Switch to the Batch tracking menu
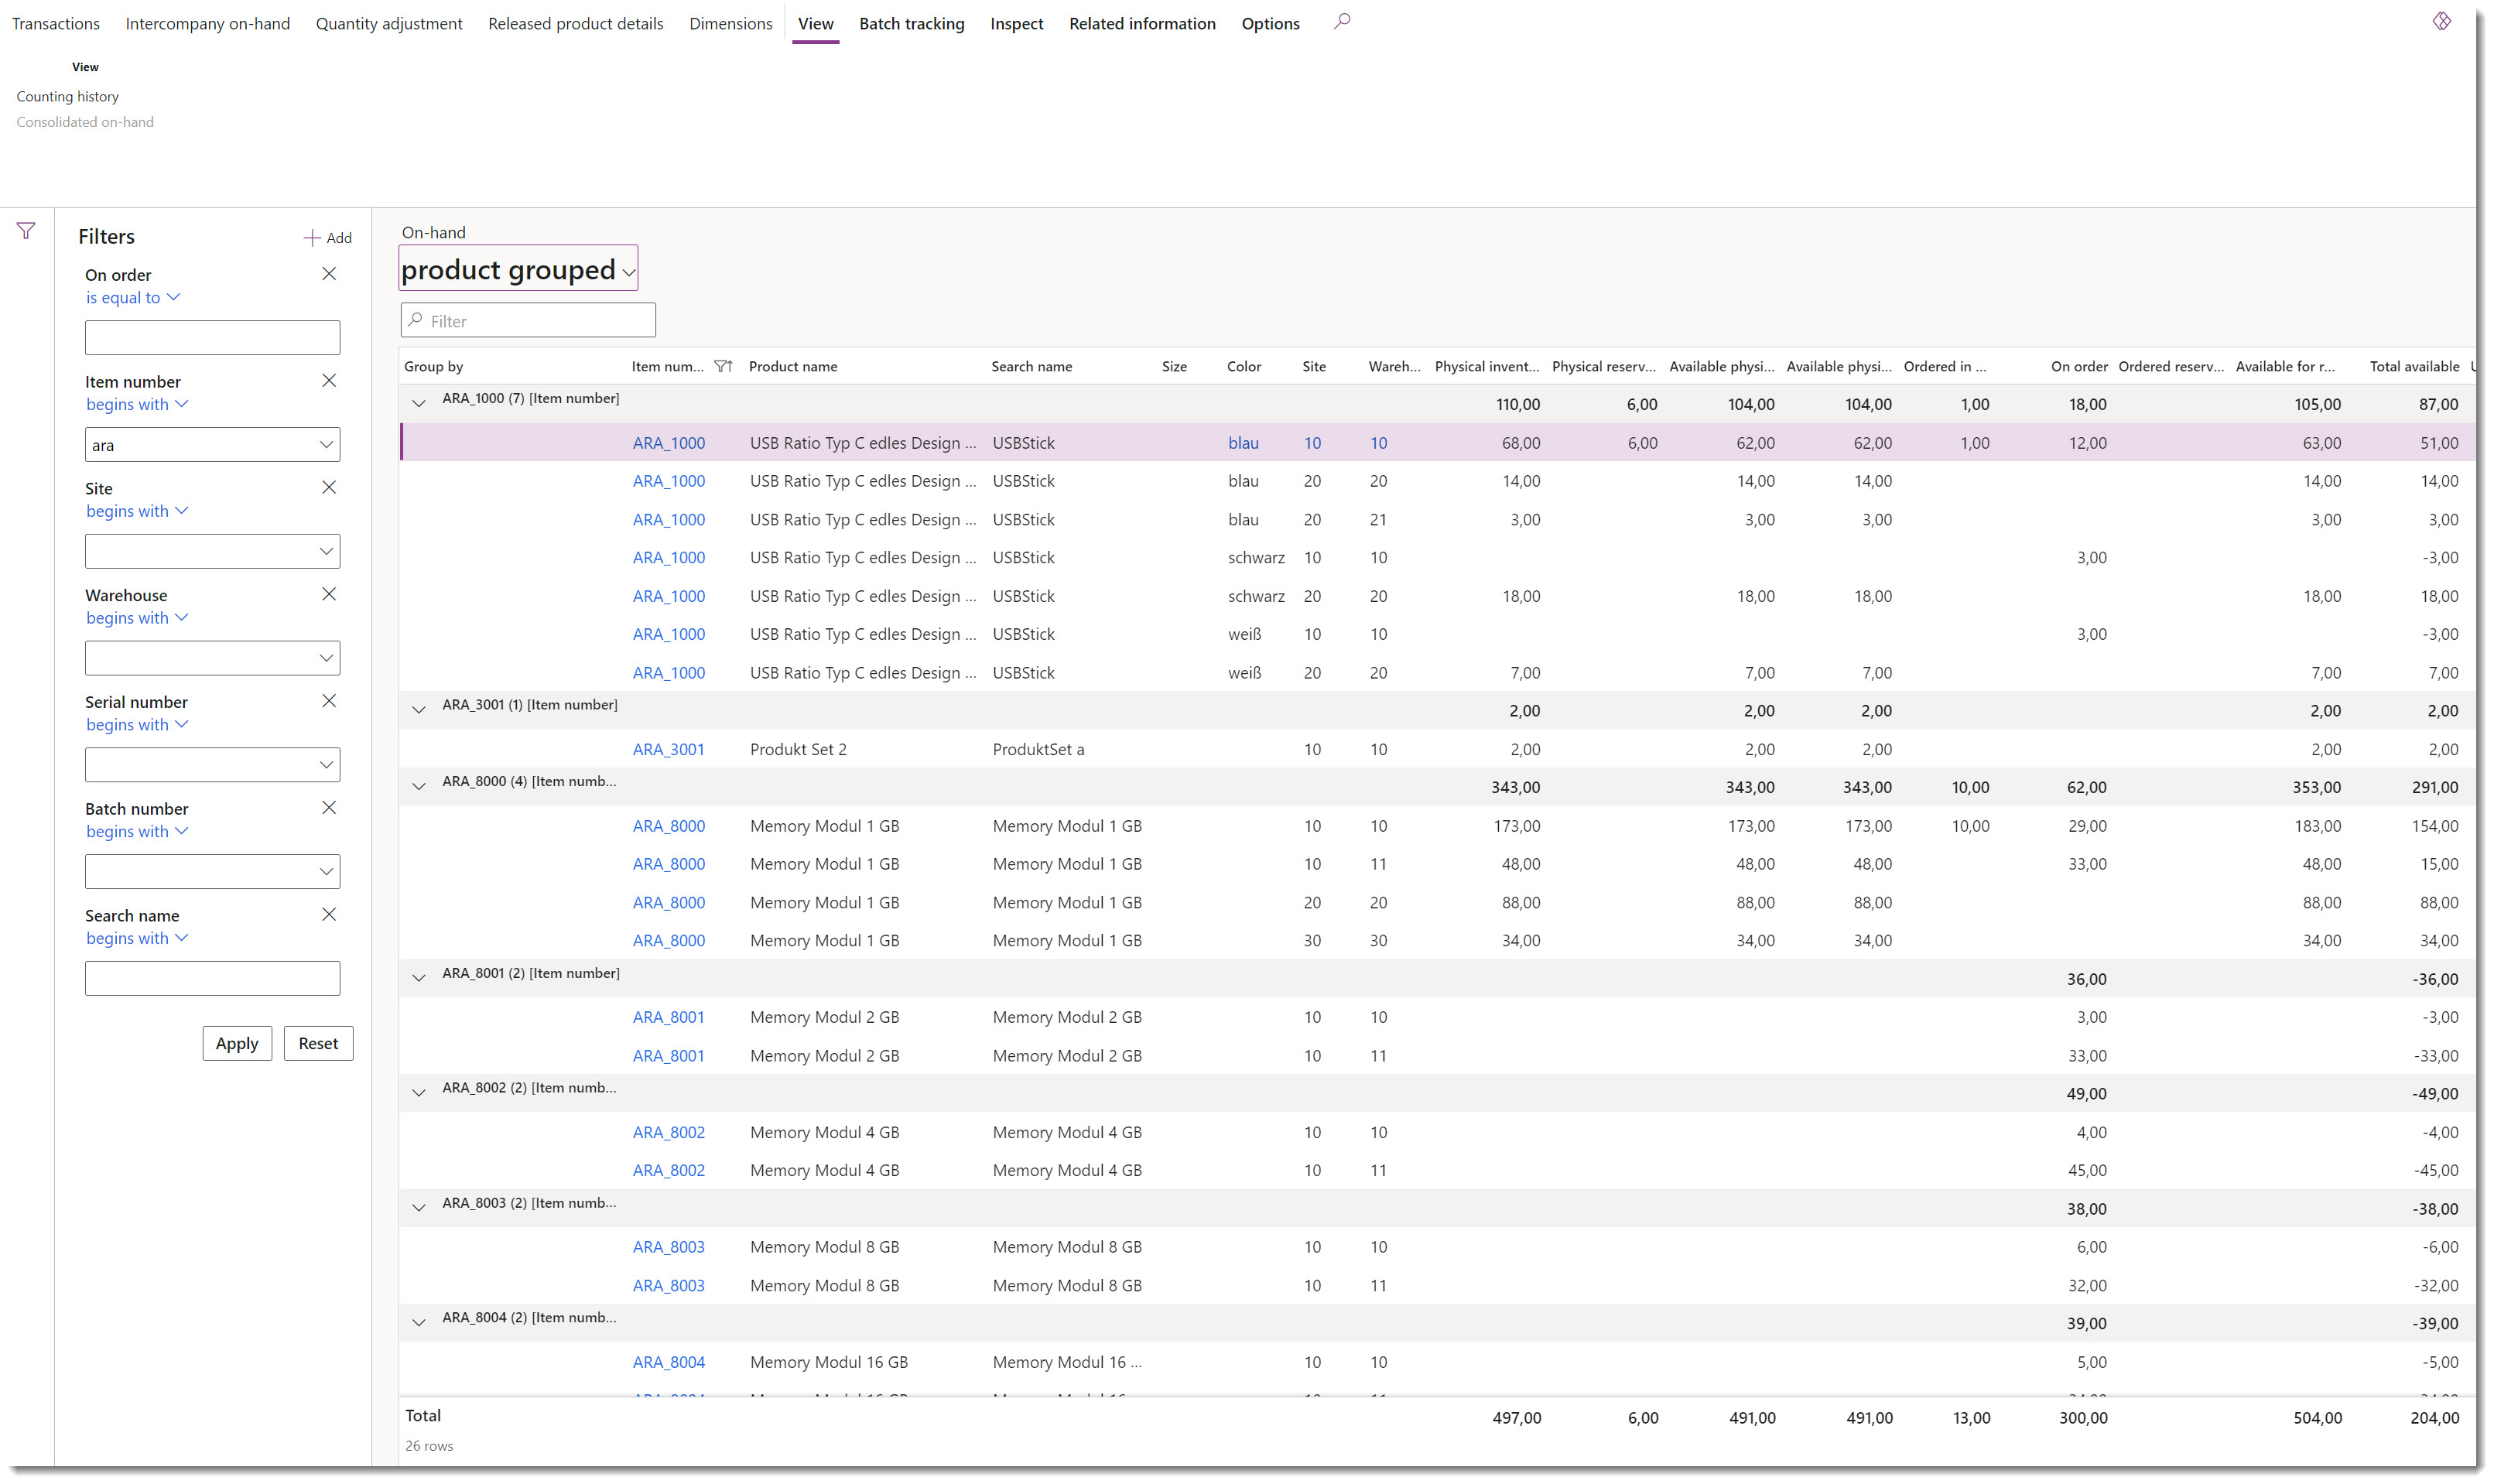 coord(911,23)
